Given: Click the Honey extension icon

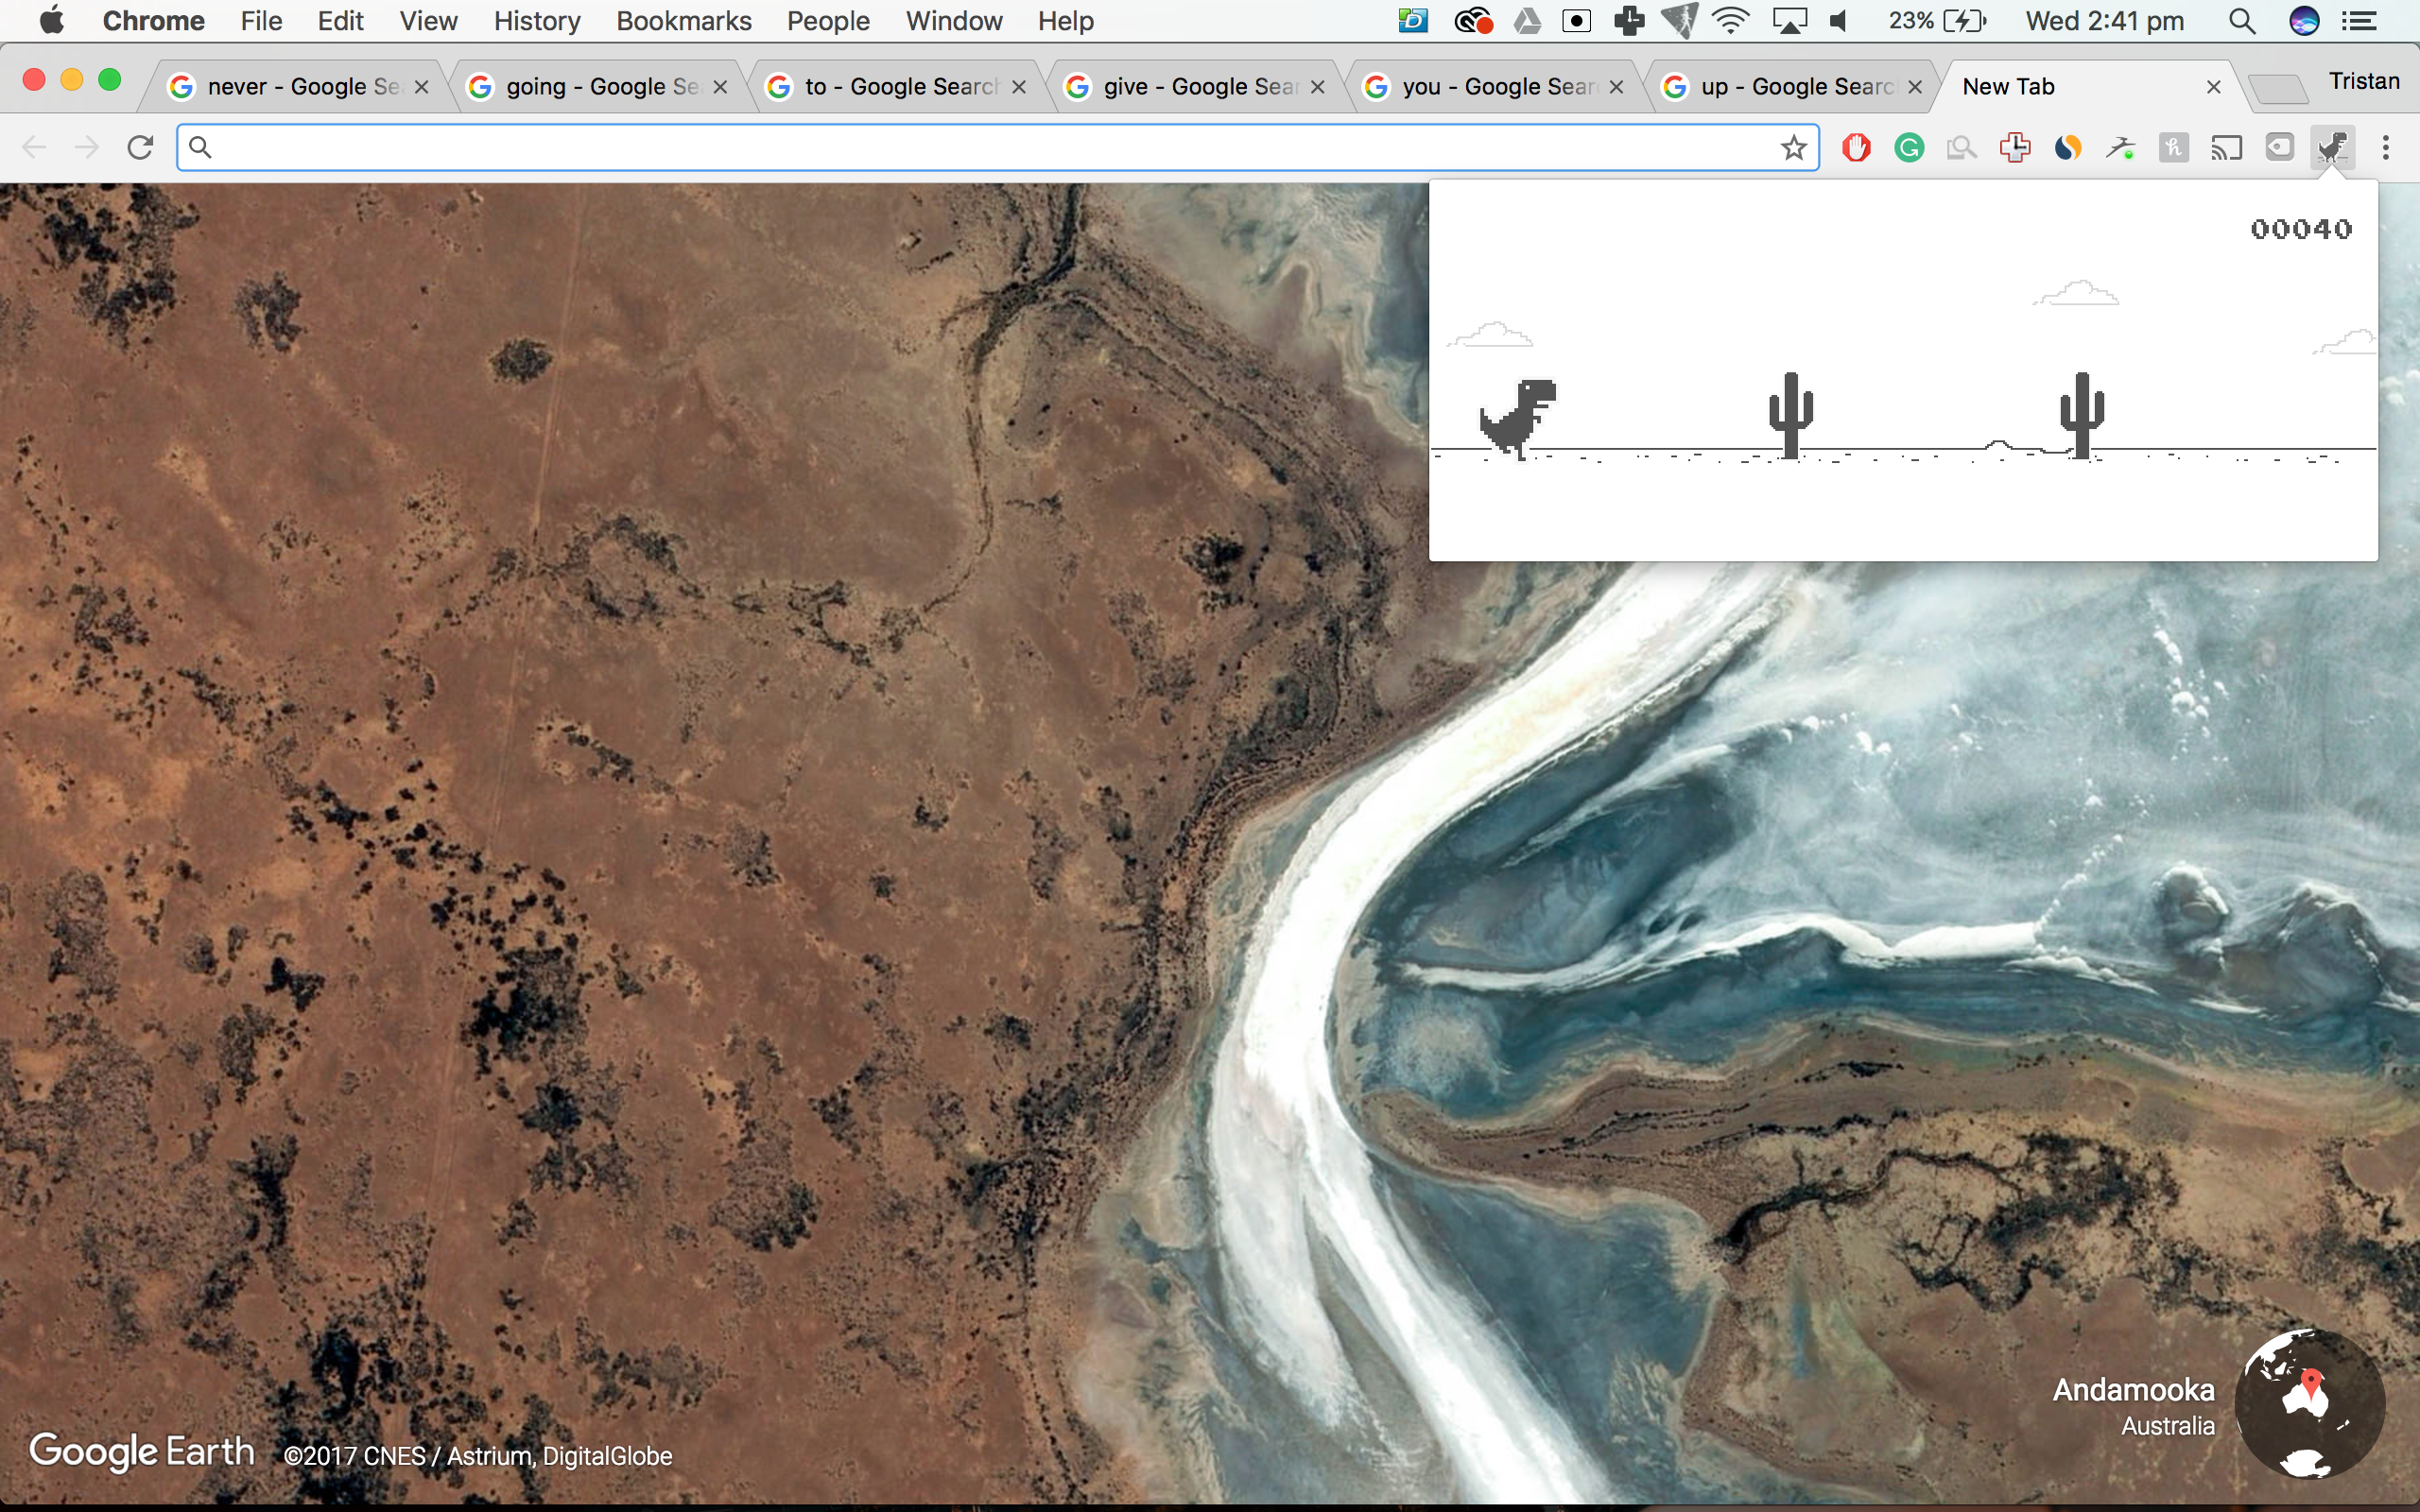Looking at the screenshot, I should (x=2173, y=148).
